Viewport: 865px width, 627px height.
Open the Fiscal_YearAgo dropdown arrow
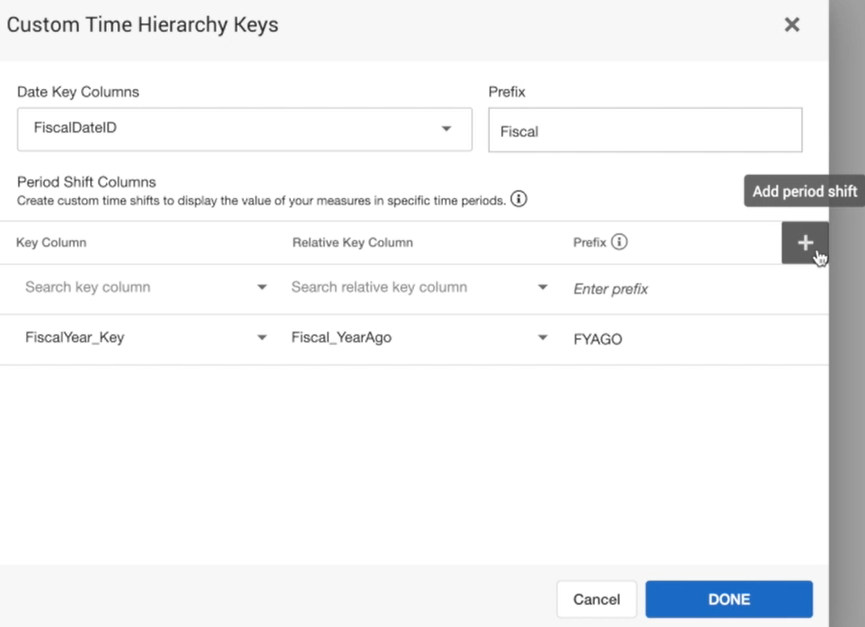[543, 338]
